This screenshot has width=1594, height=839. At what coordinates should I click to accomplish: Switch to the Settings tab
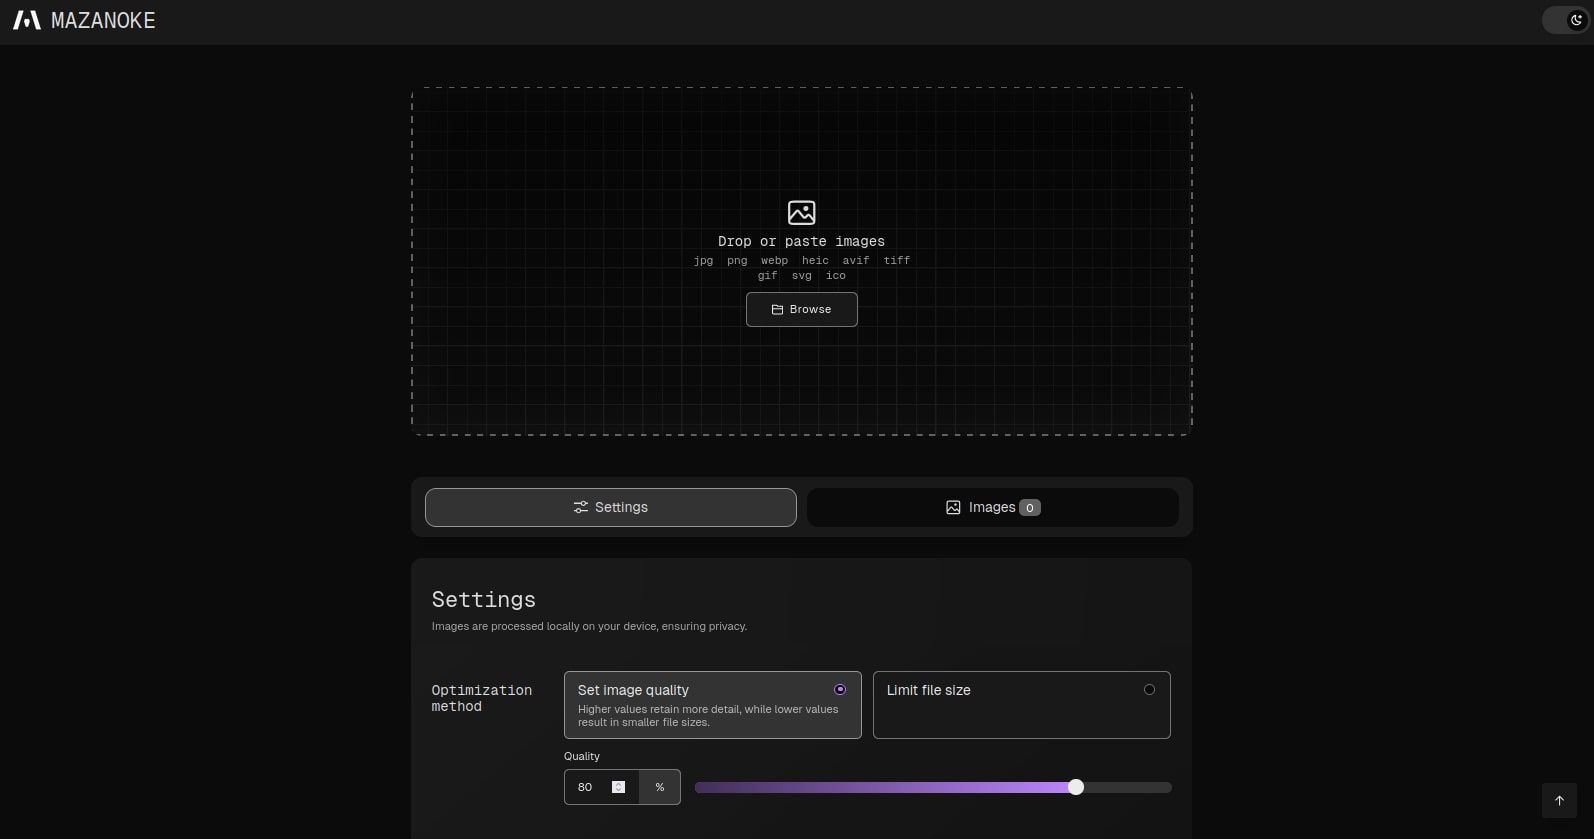(610, 507)
